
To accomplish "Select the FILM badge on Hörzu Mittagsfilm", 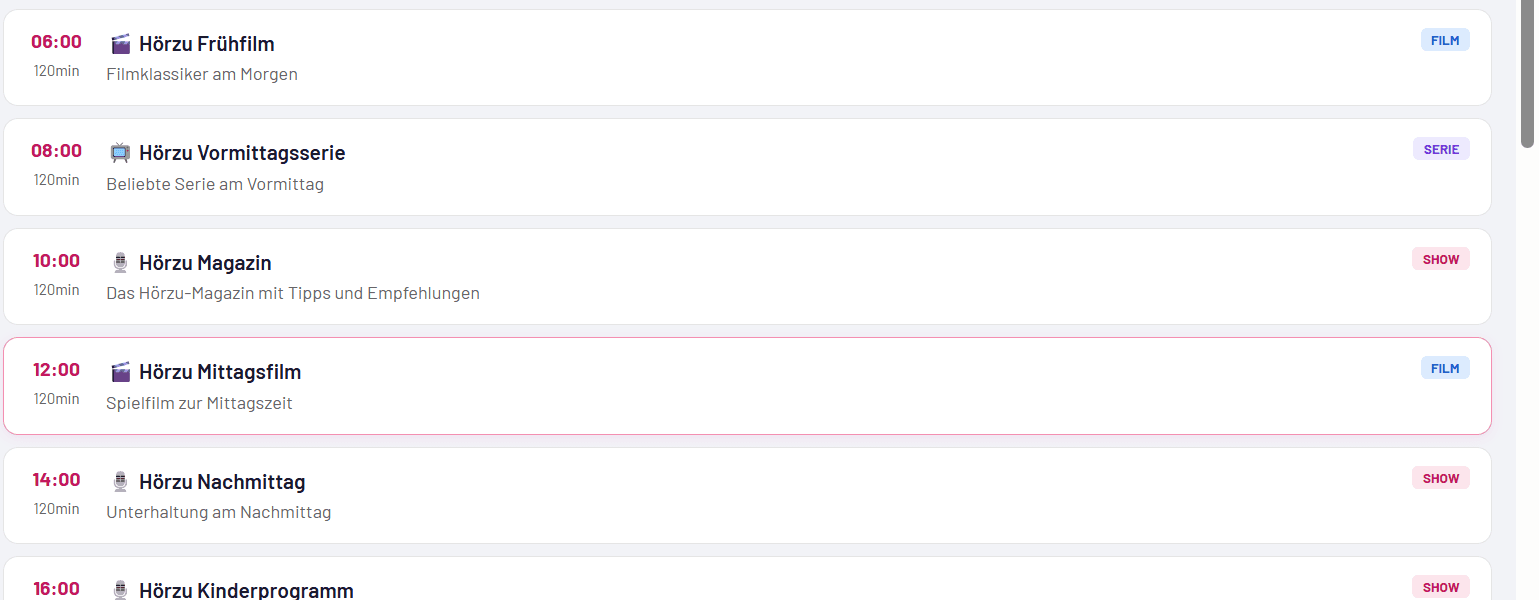I will coord(1445,367).
